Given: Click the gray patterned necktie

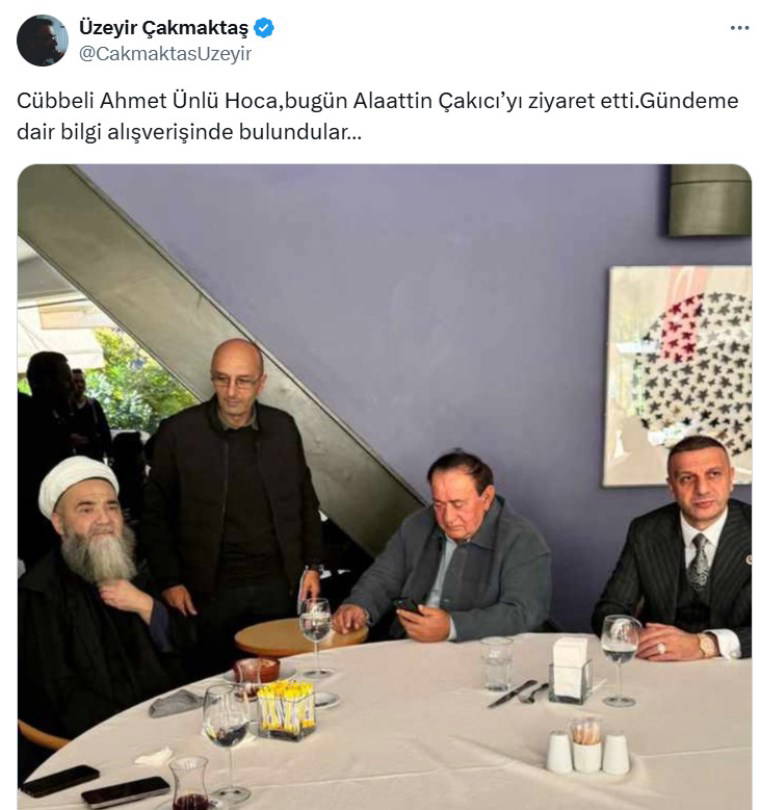Looking at the screenshot, I should pyautogui.click(x=700, y=563).
